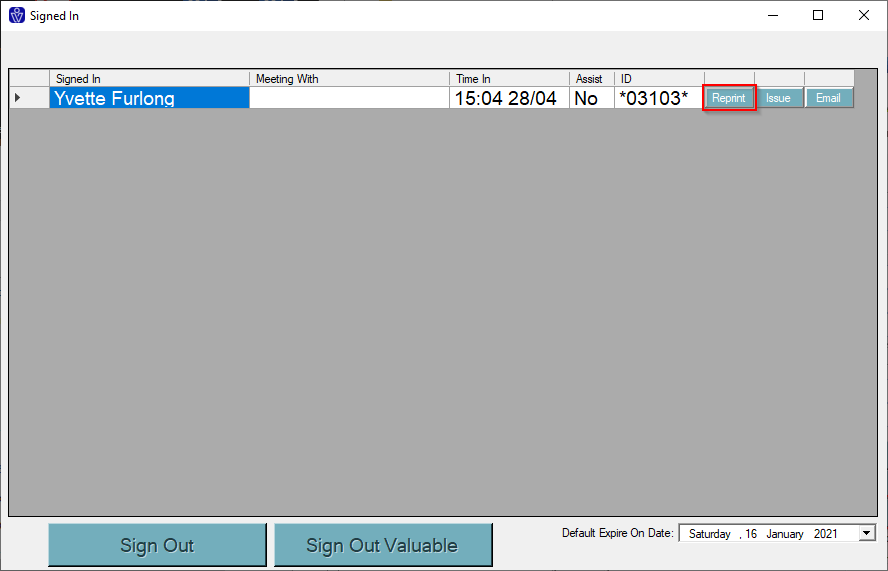888x571 pixels.
Task: Click the Email button in the row
Action: (x=828, y=98)
